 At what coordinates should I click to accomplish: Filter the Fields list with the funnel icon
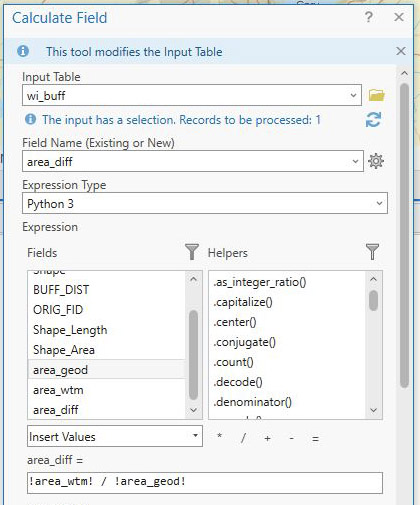click(192, 252)
